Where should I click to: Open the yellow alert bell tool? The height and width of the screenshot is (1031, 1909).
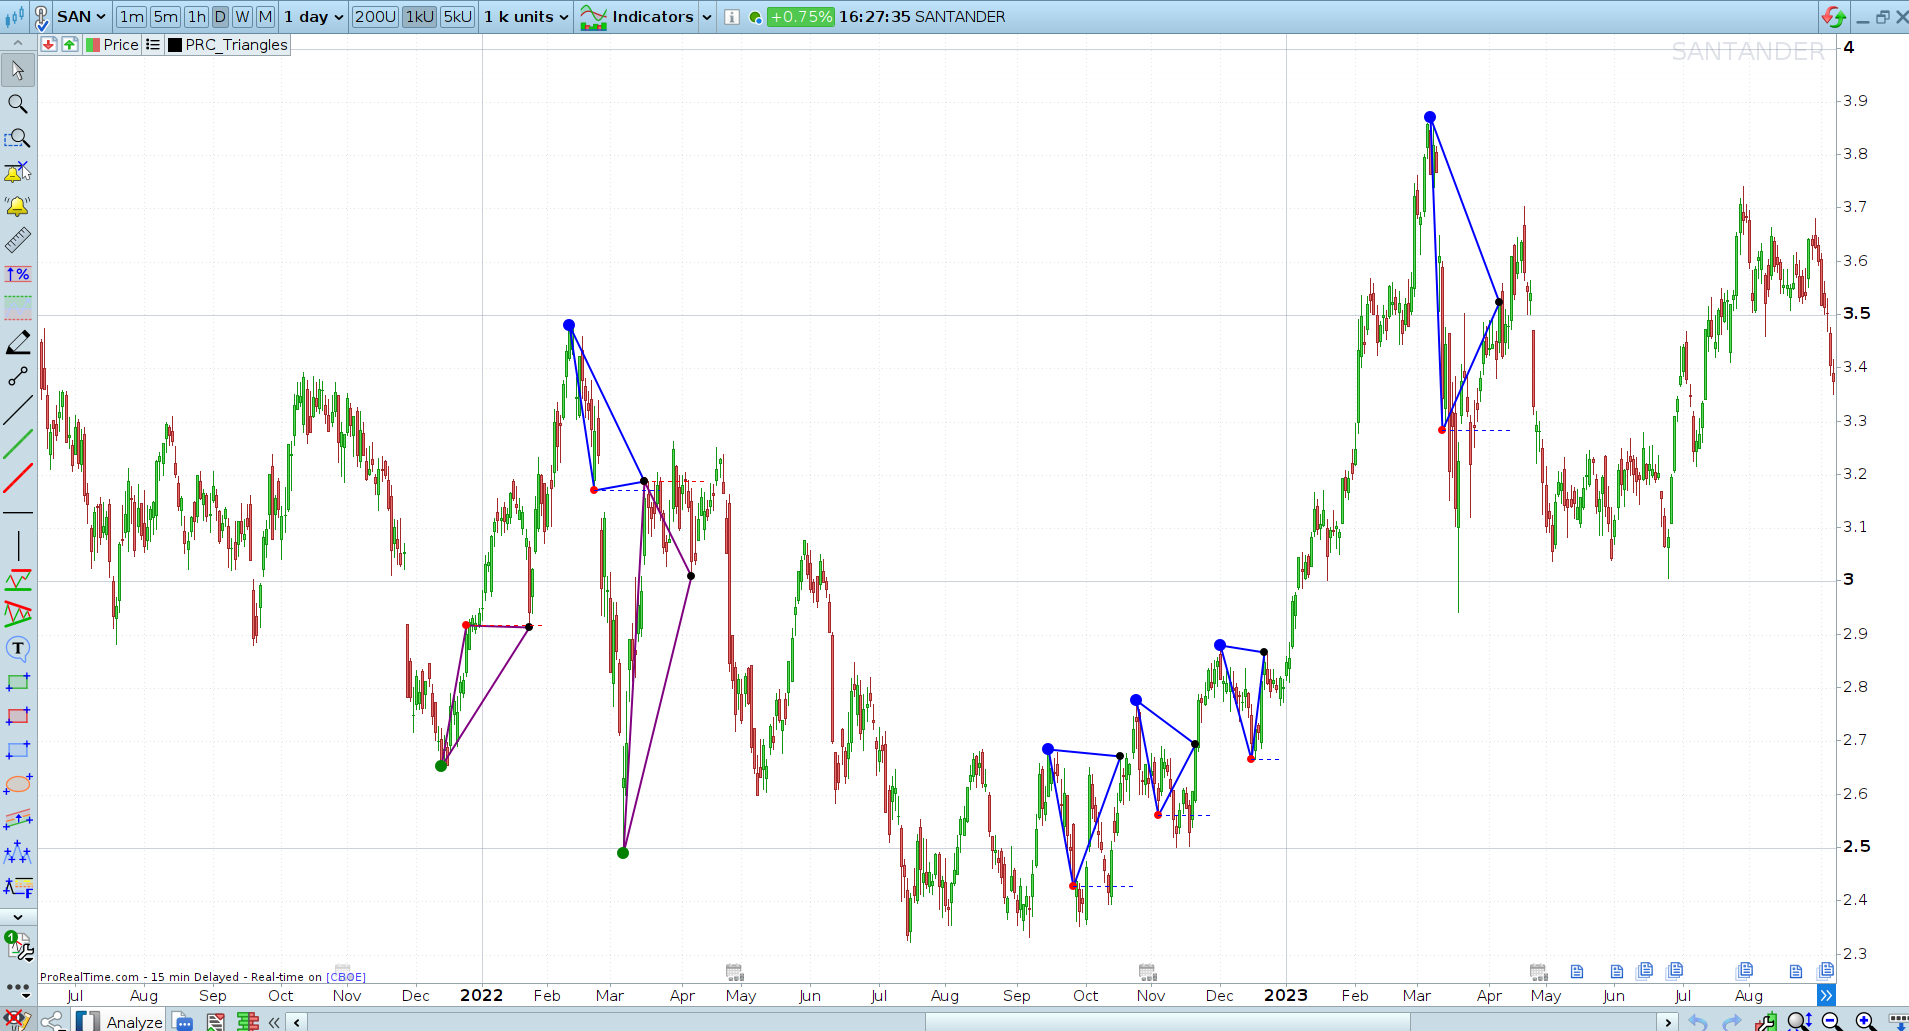coord(18,206)
